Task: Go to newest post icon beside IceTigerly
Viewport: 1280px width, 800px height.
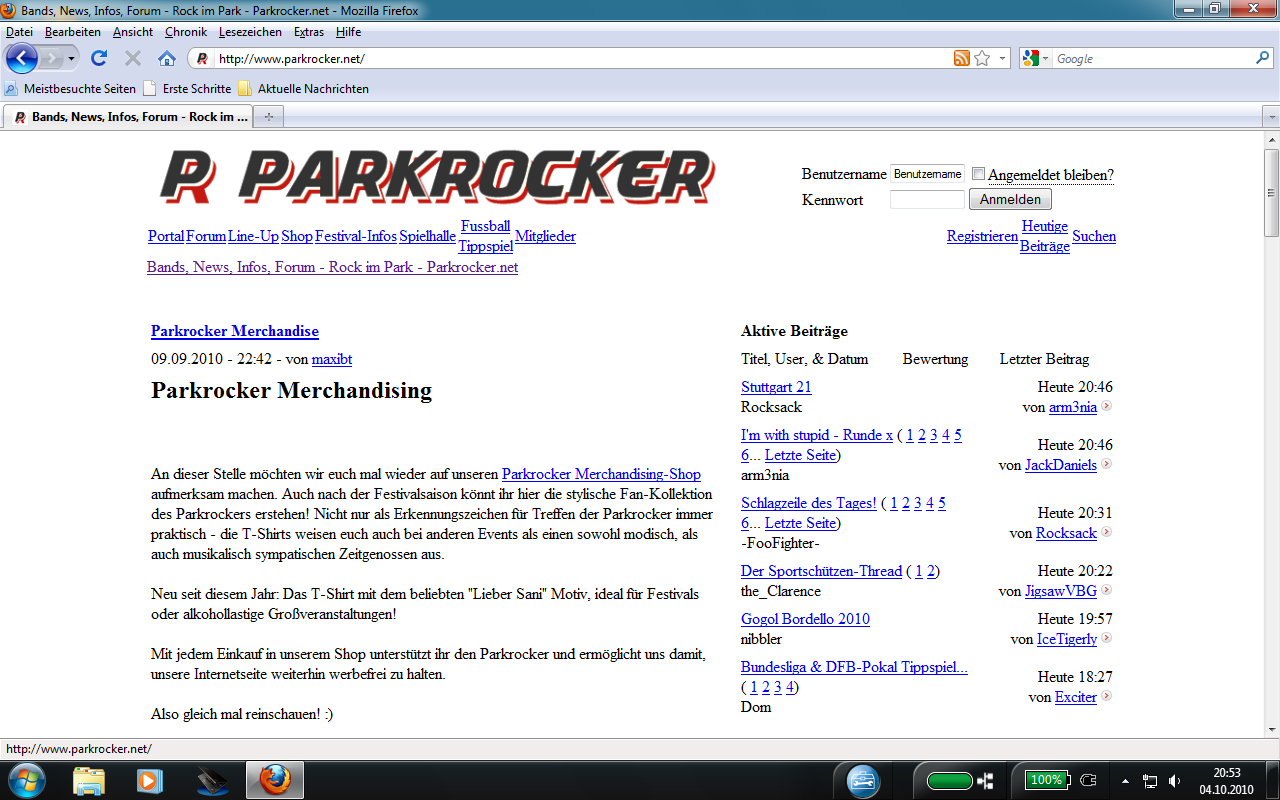Action: (x=1107, y=639)
